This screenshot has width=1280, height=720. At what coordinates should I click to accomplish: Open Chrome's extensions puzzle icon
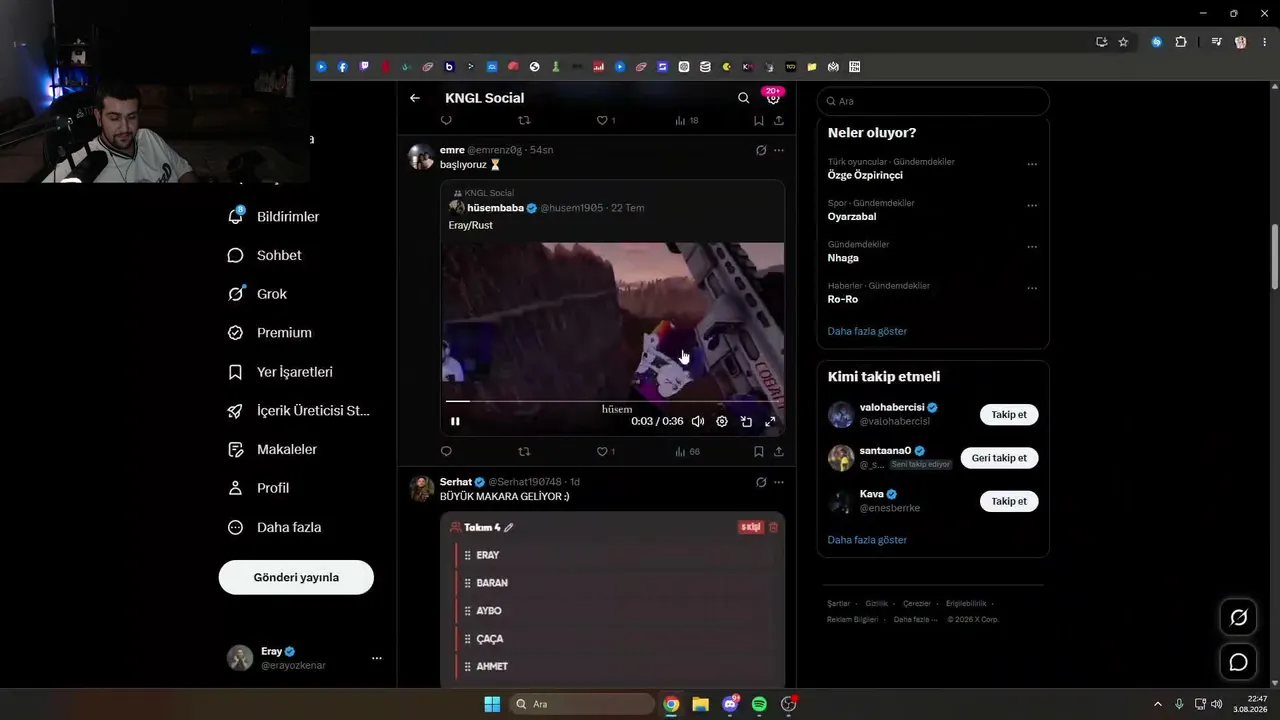[x=1181, y=42]
